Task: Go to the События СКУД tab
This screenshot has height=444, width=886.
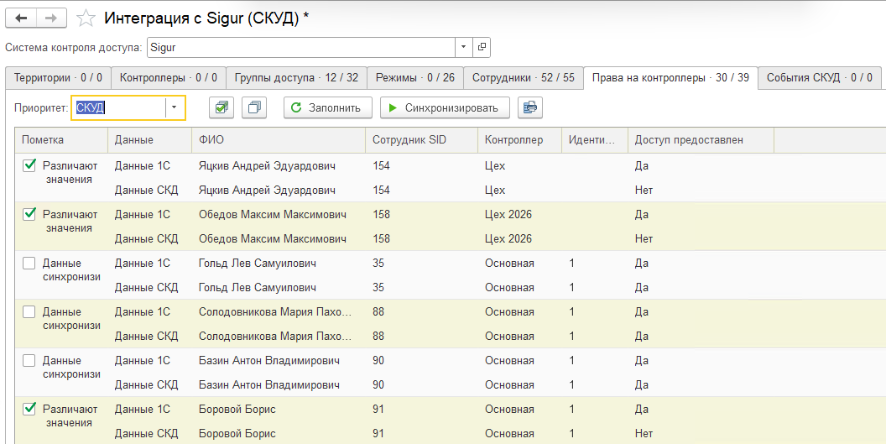Action: (x=819, y=77)
